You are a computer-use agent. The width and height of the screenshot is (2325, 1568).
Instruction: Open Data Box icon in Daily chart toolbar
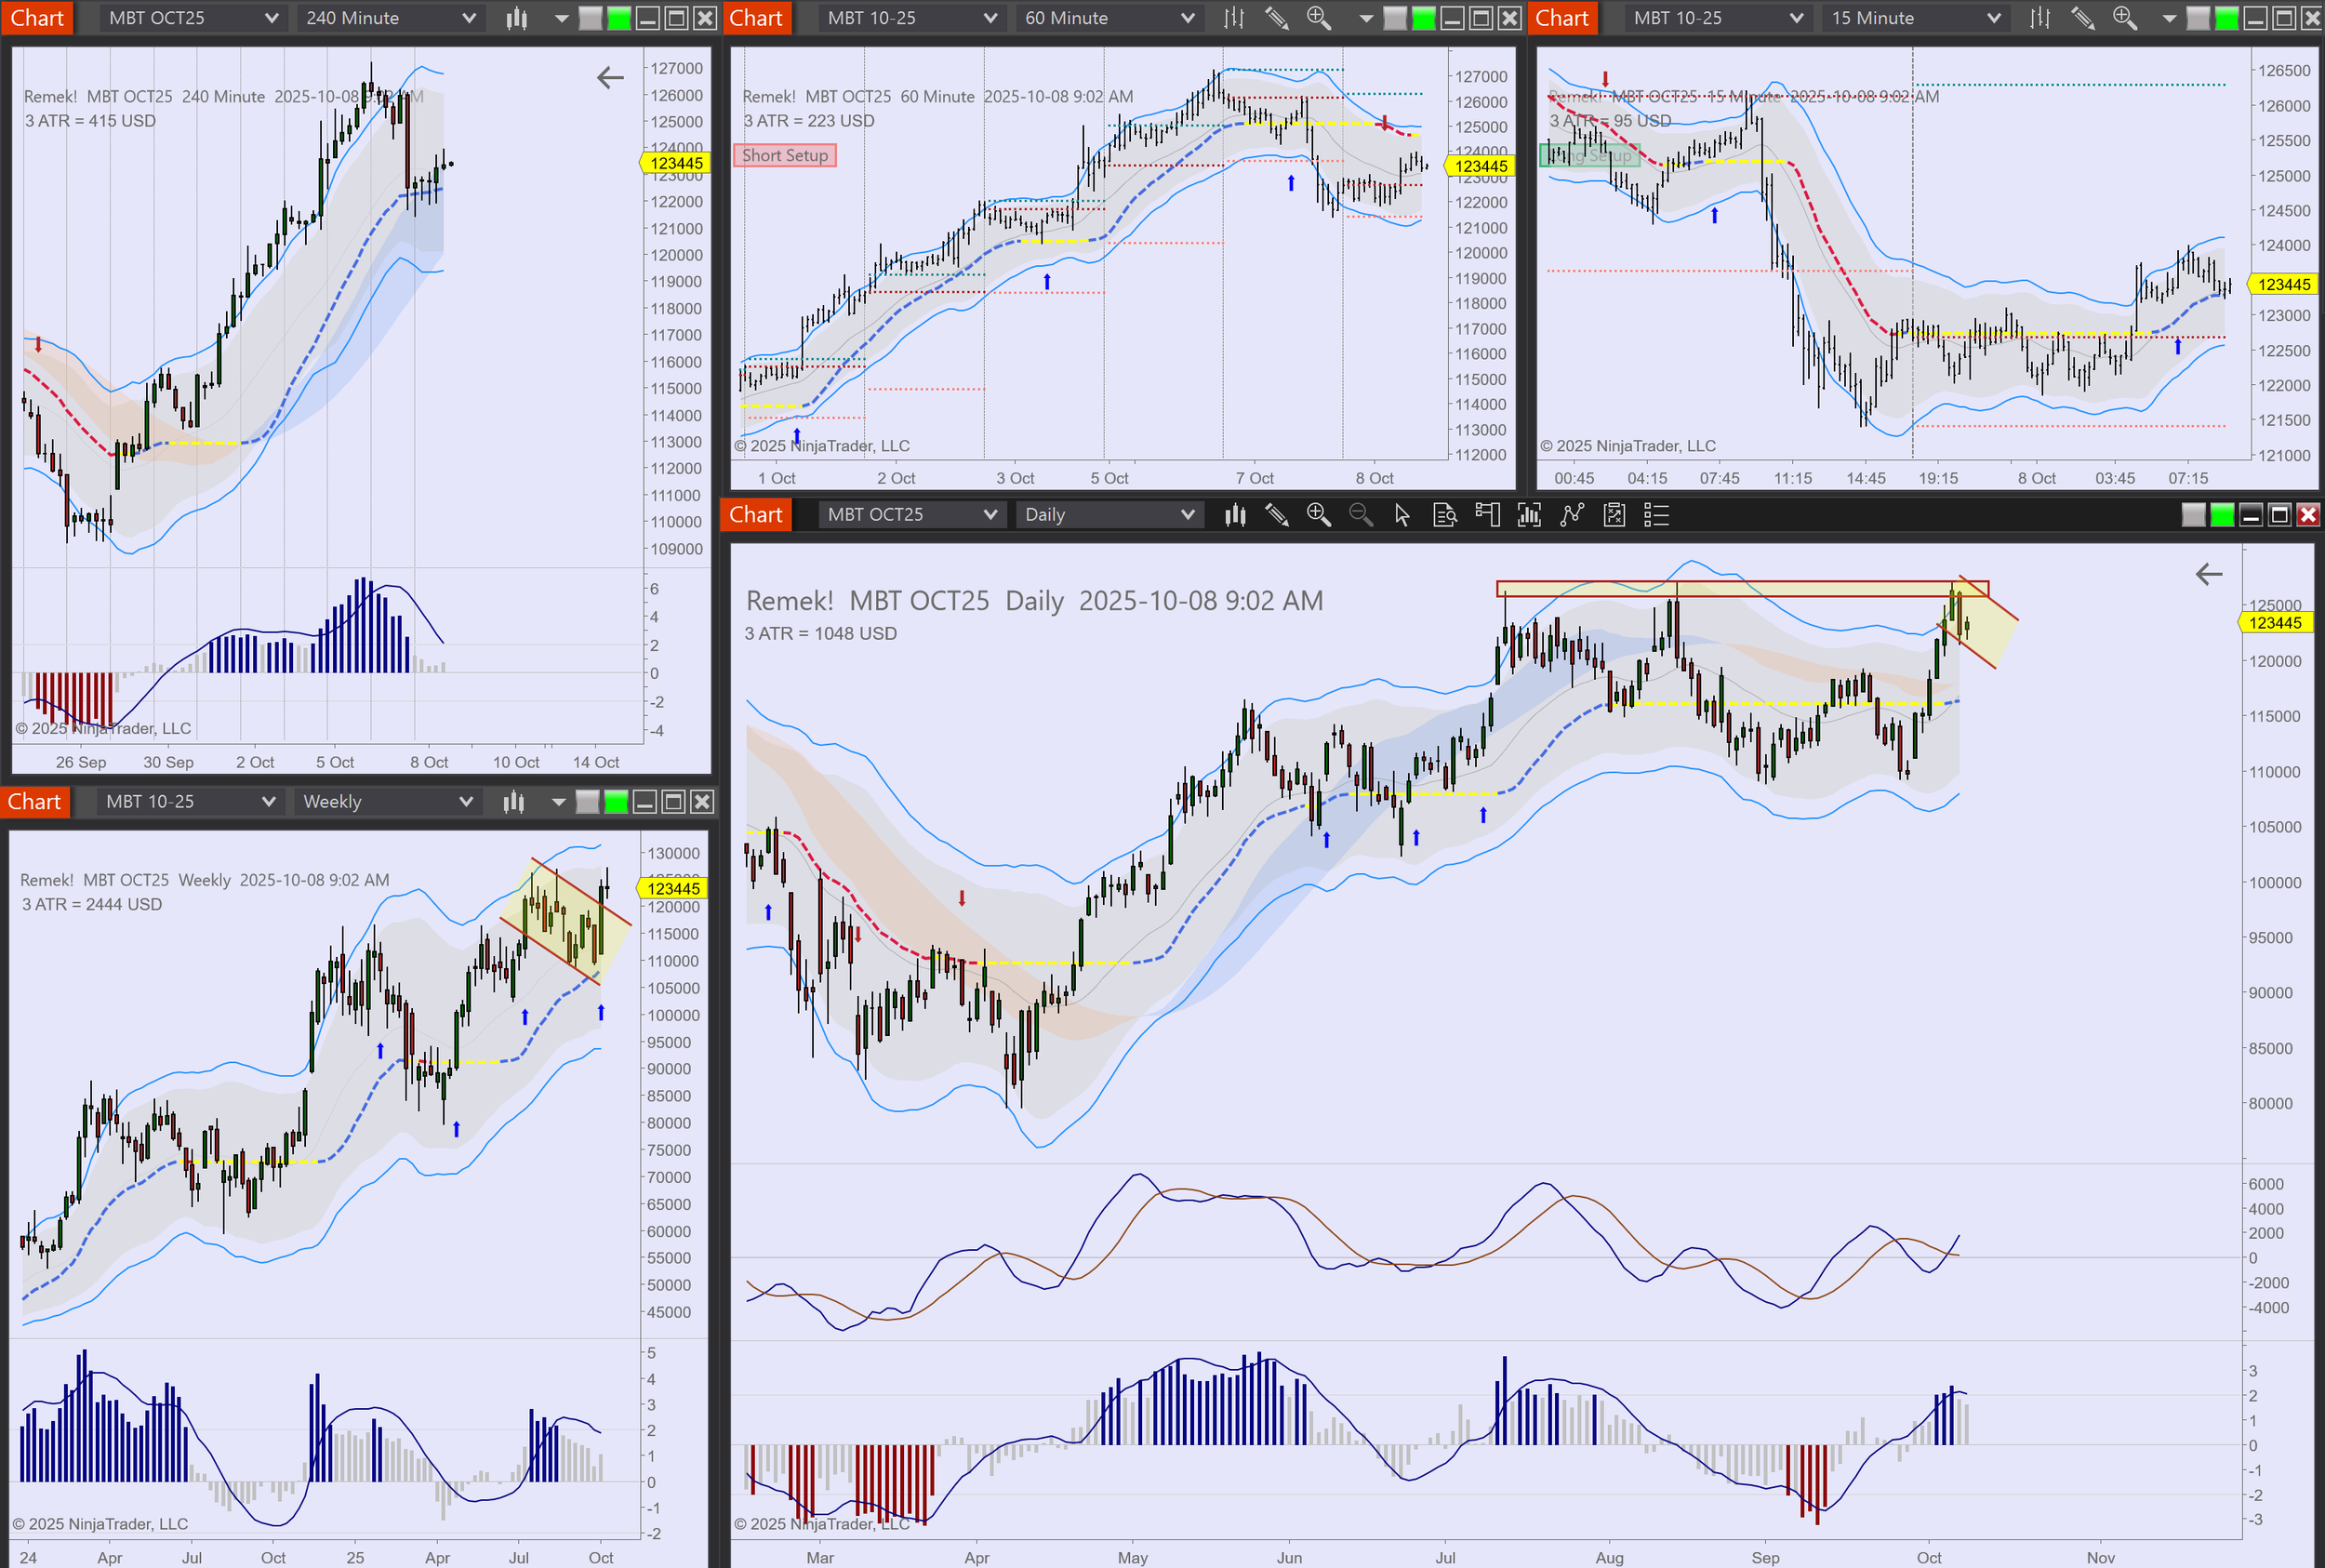pyautogui.click(x=1445, y=515)
